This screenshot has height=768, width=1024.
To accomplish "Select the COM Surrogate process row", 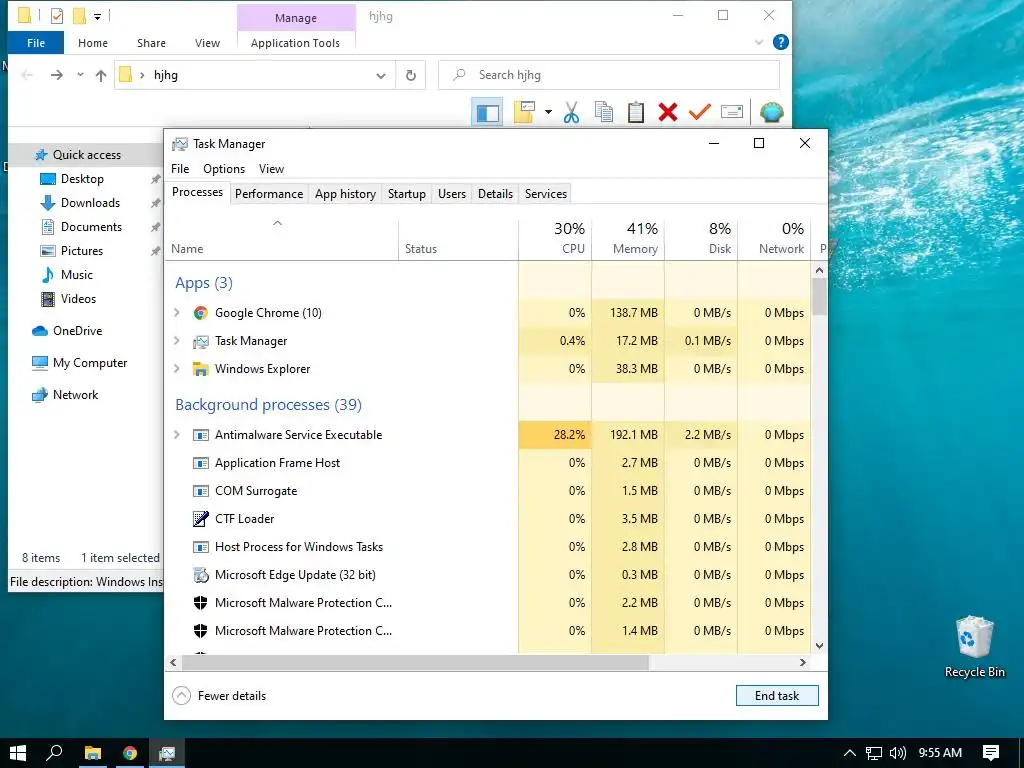I will click(488, 491).
